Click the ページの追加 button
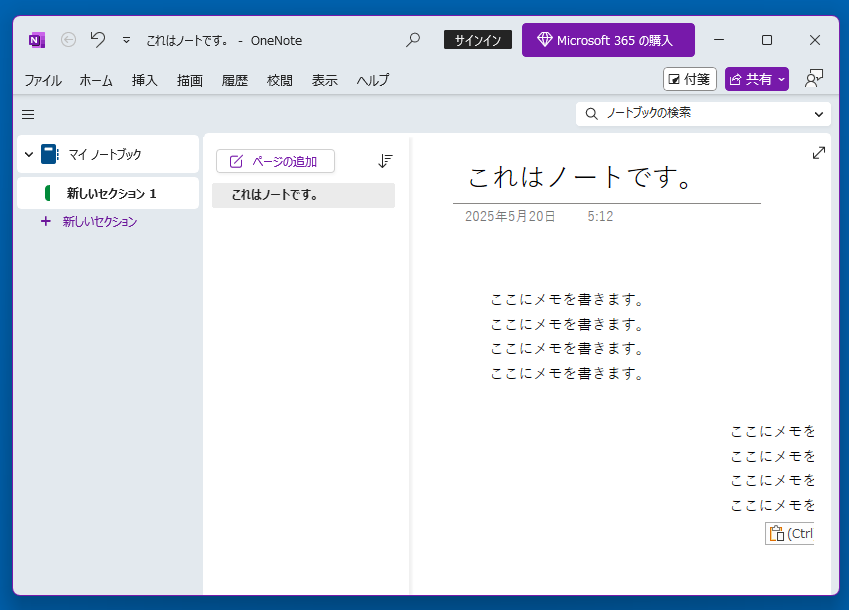 [275, 161]
